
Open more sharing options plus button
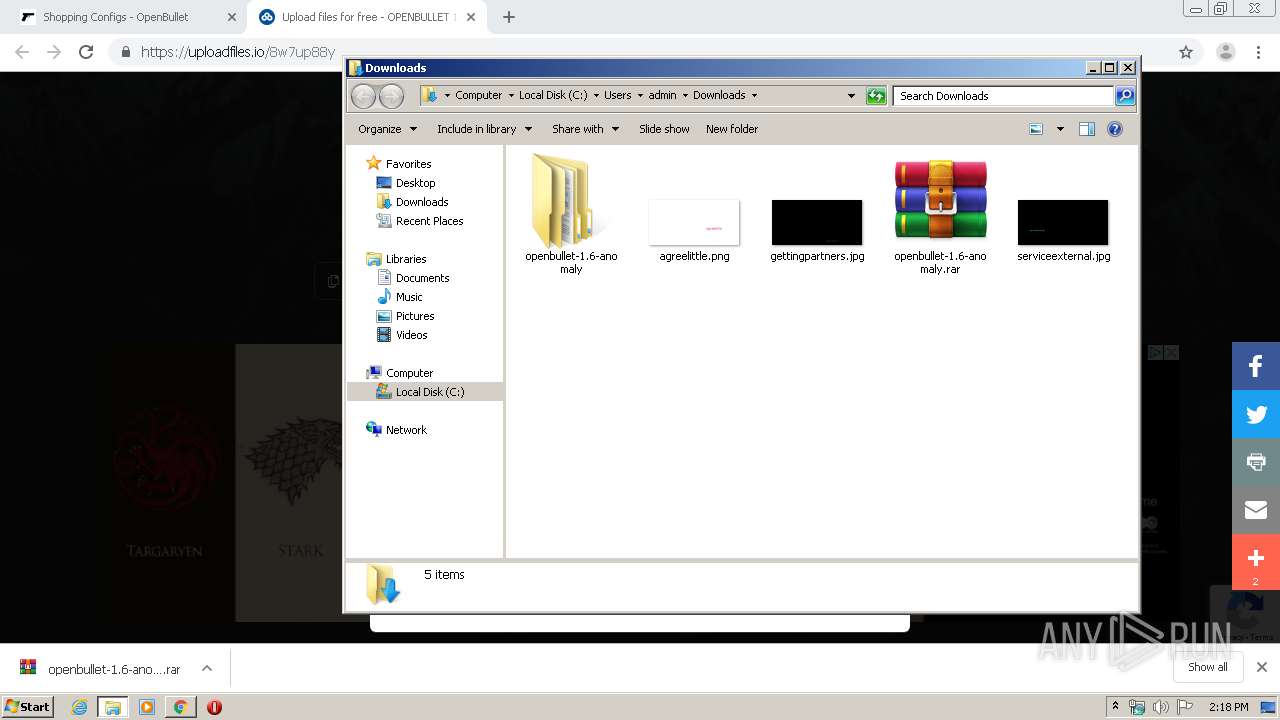click(x=1256, y=561)
